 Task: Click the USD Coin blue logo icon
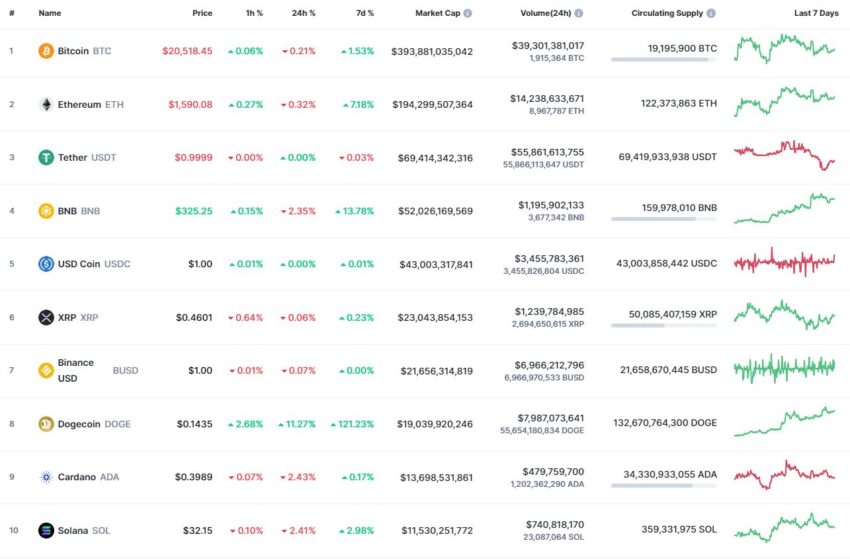tap(46, 264)
